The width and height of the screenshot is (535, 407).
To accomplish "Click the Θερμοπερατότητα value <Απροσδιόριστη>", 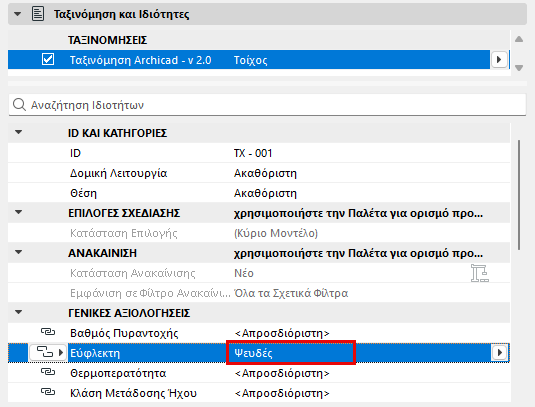I will coord(282,373).
